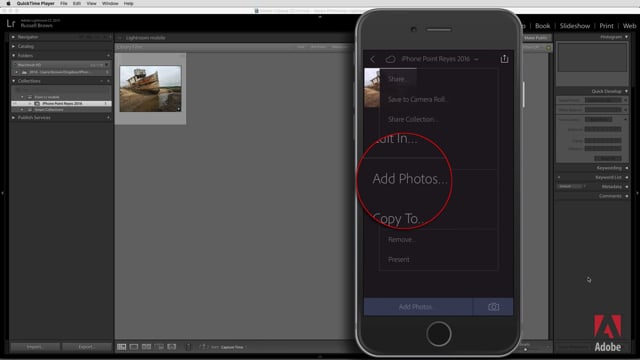This screenshot has height=360, width=640.
Task: Collapse the Histogram panel
Action: pyautogui.click(x=627, y=37)
